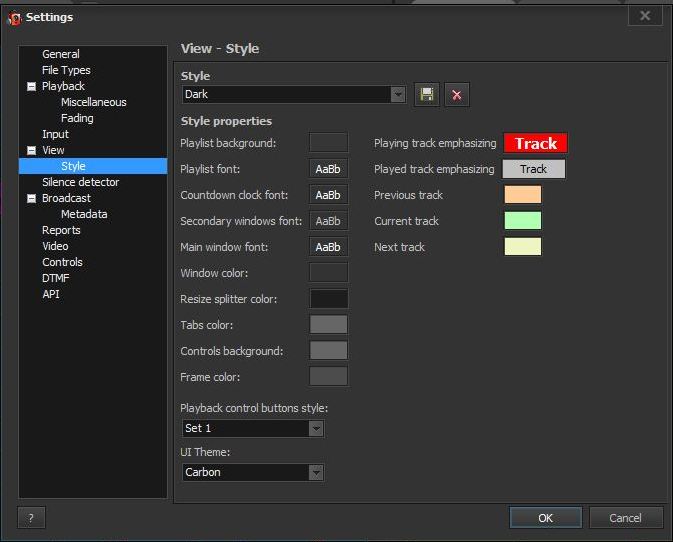Open Fading settings page
This screenshot has width=673, height=542.
(x=77, y=118)
